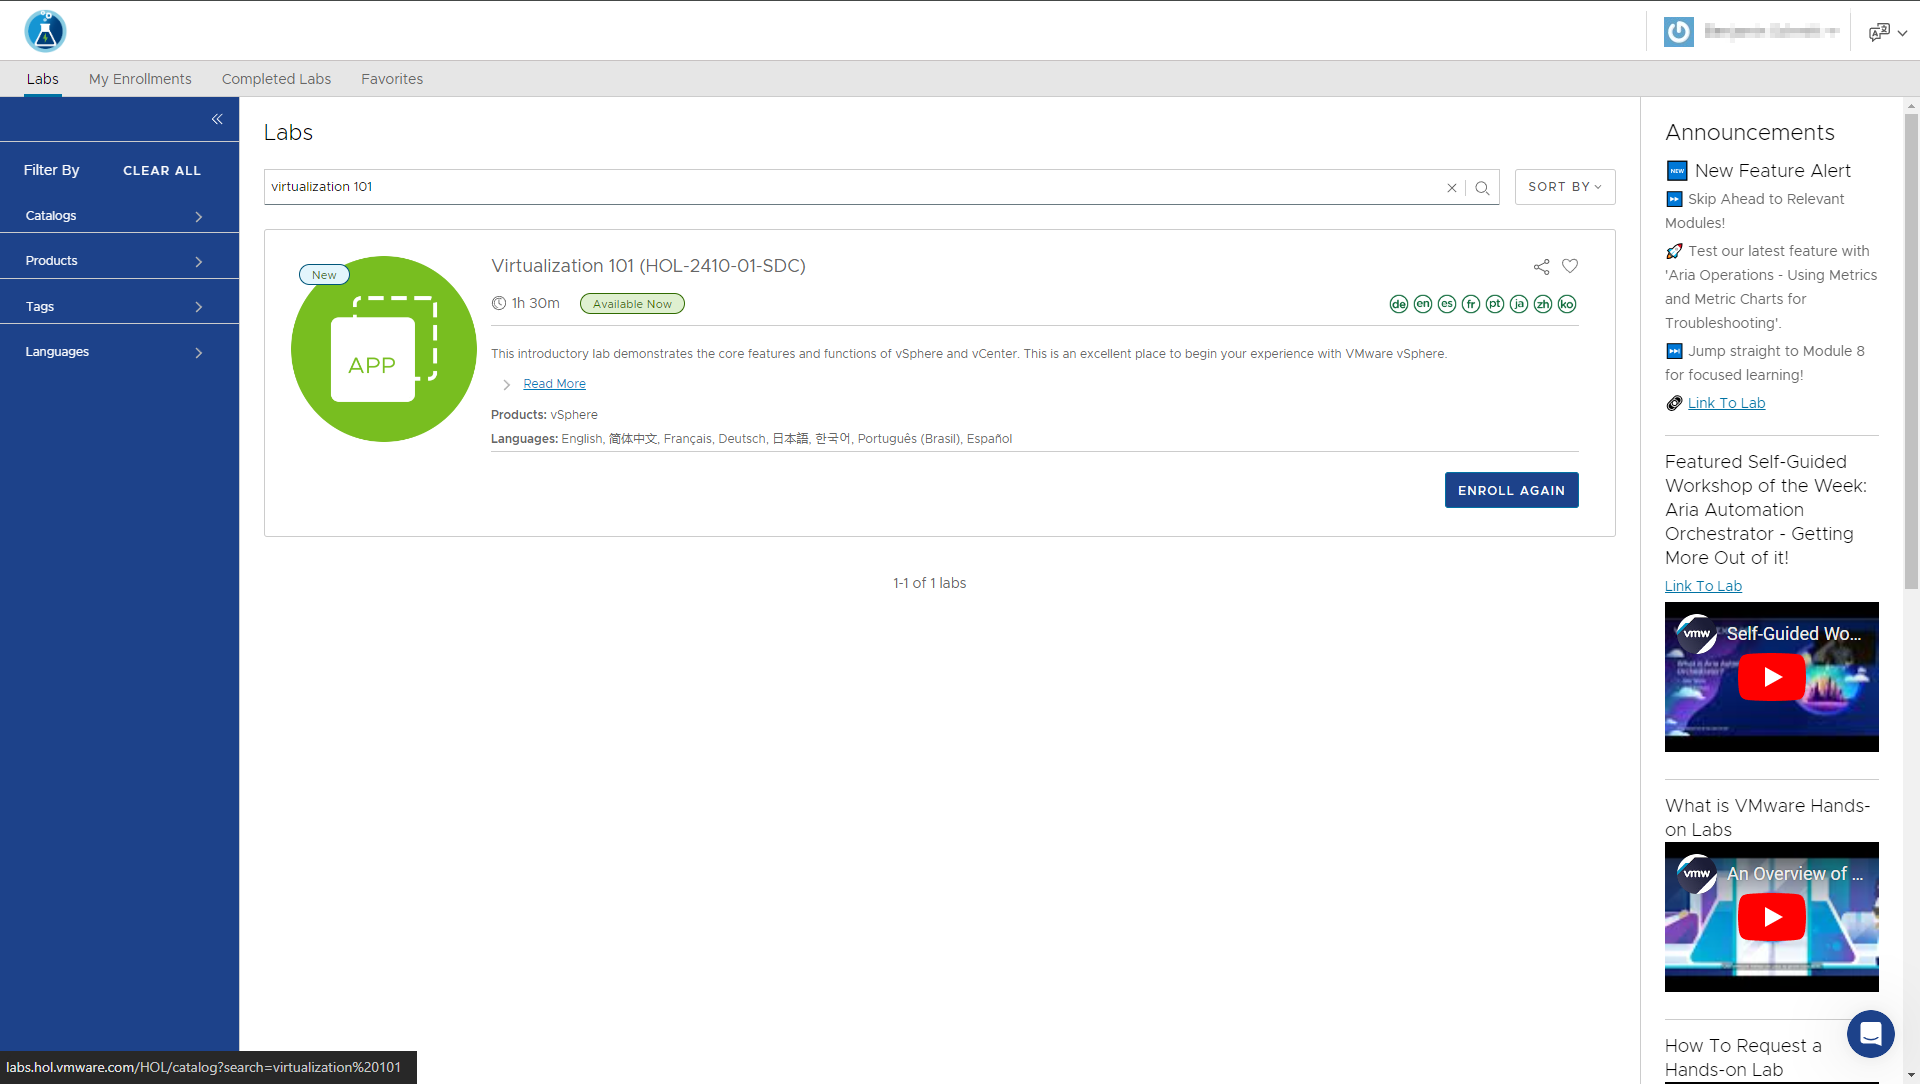Click the Read More link
This screenshot has height=1084, width=1920.
click(554, 384)
